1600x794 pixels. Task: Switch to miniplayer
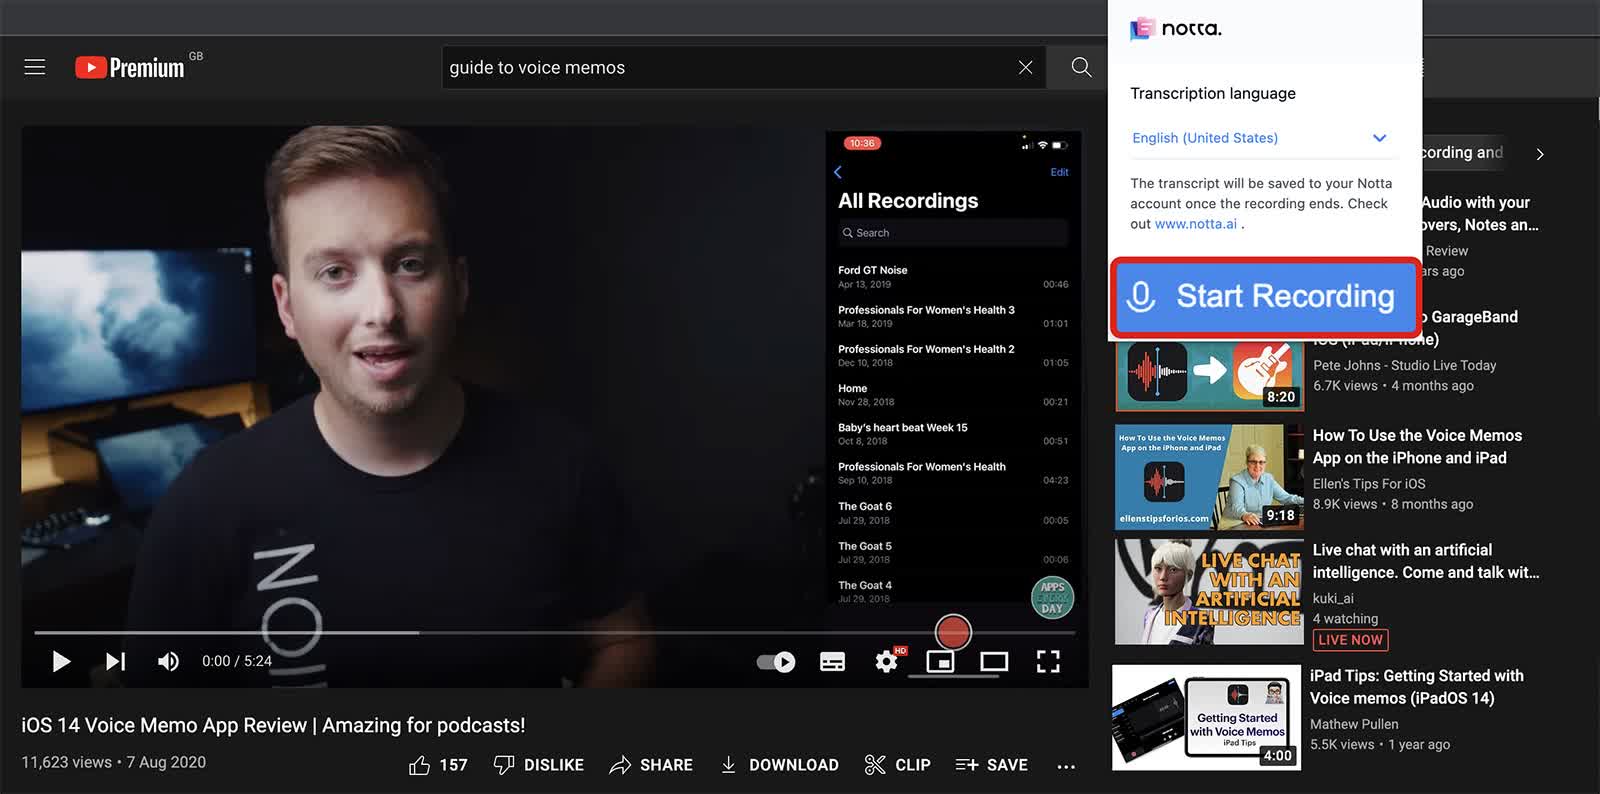point(940,661)
